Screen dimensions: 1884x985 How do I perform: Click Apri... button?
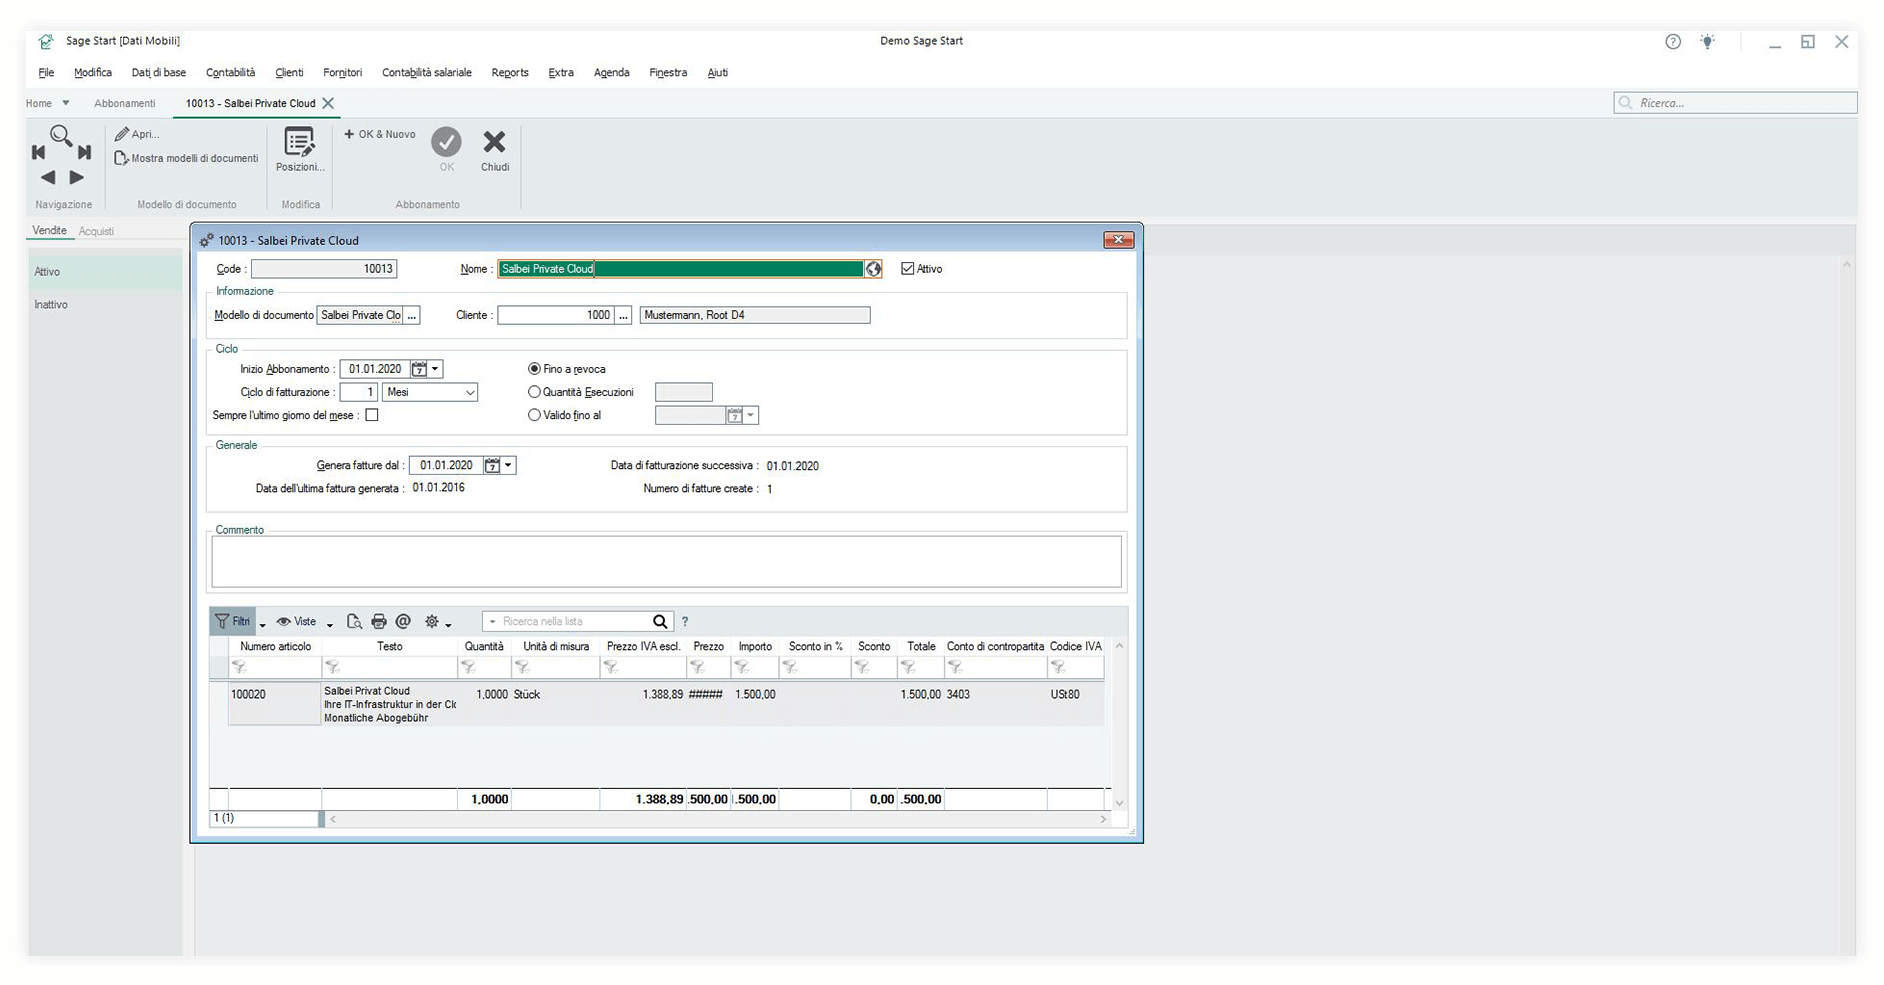click(x=137, y=134)
